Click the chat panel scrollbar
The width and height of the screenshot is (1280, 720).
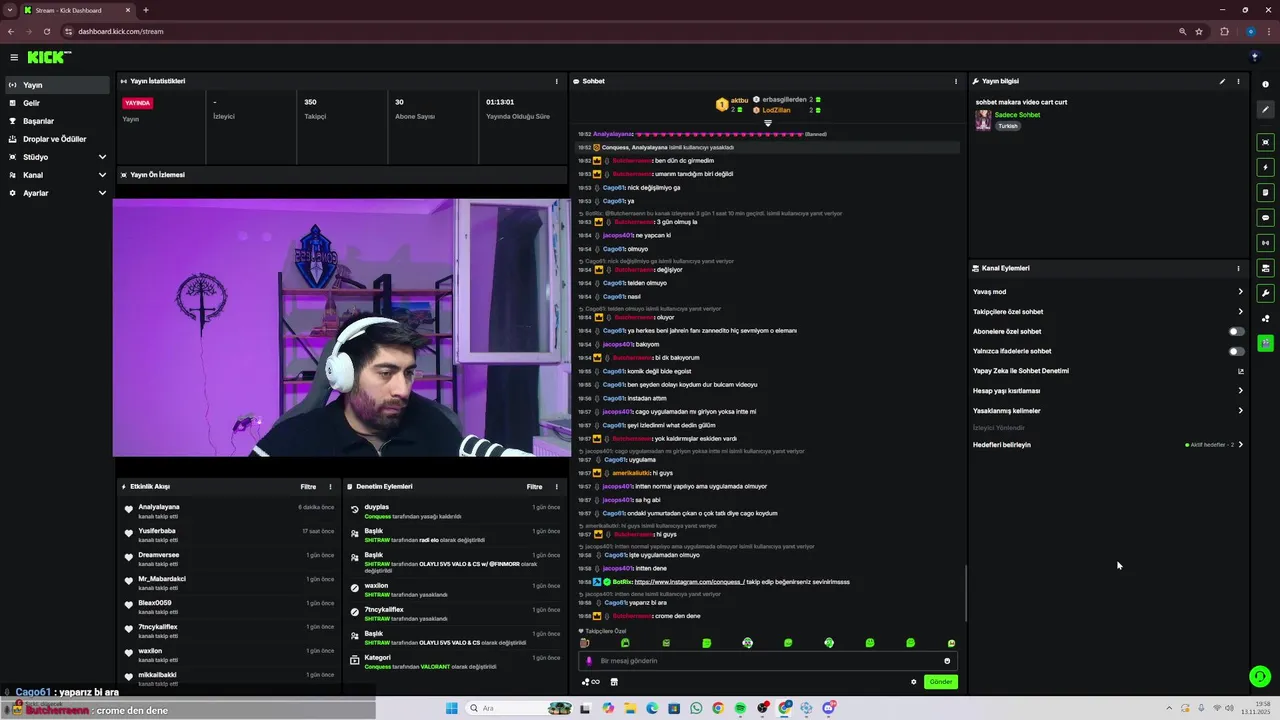965,593
